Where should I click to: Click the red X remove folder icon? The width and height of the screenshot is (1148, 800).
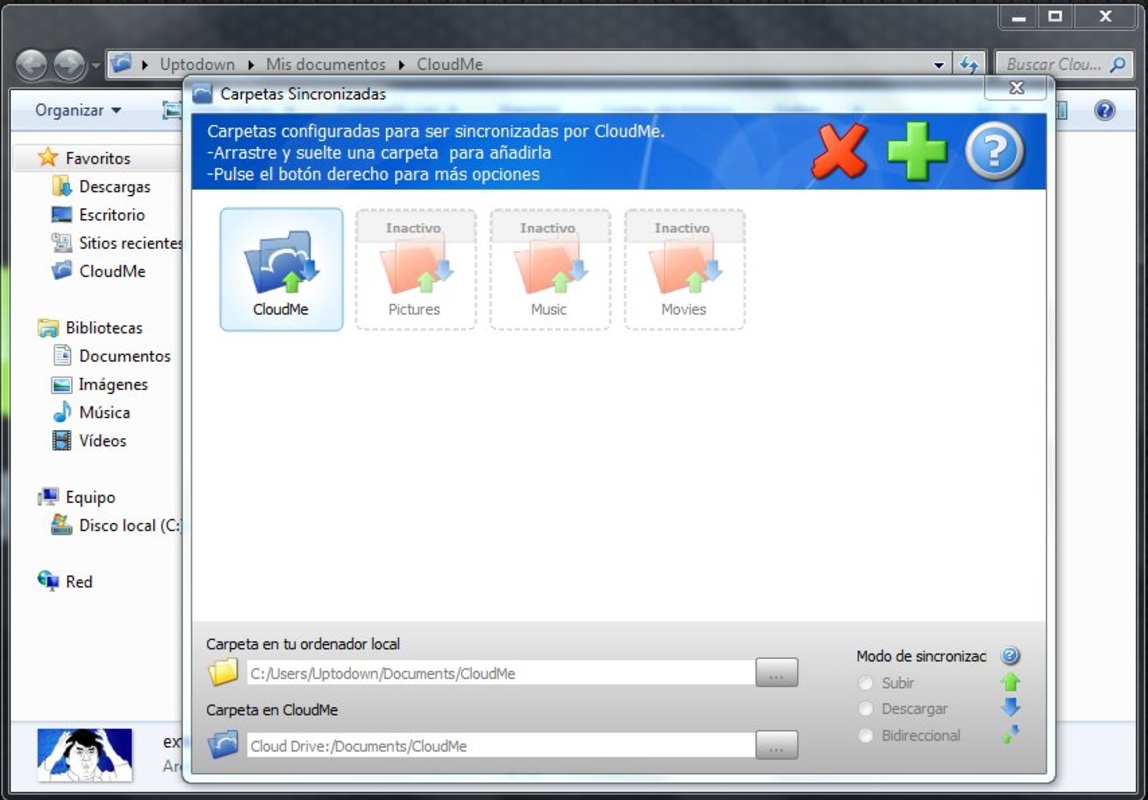coord(839,152)
